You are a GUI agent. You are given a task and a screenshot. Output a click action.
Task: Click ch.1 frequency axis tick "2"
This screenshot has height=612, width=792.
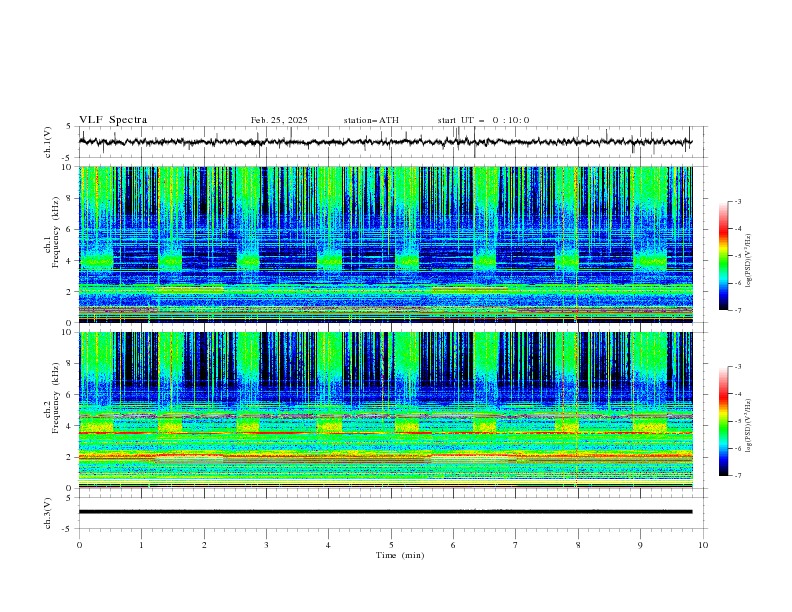point(72,291)
